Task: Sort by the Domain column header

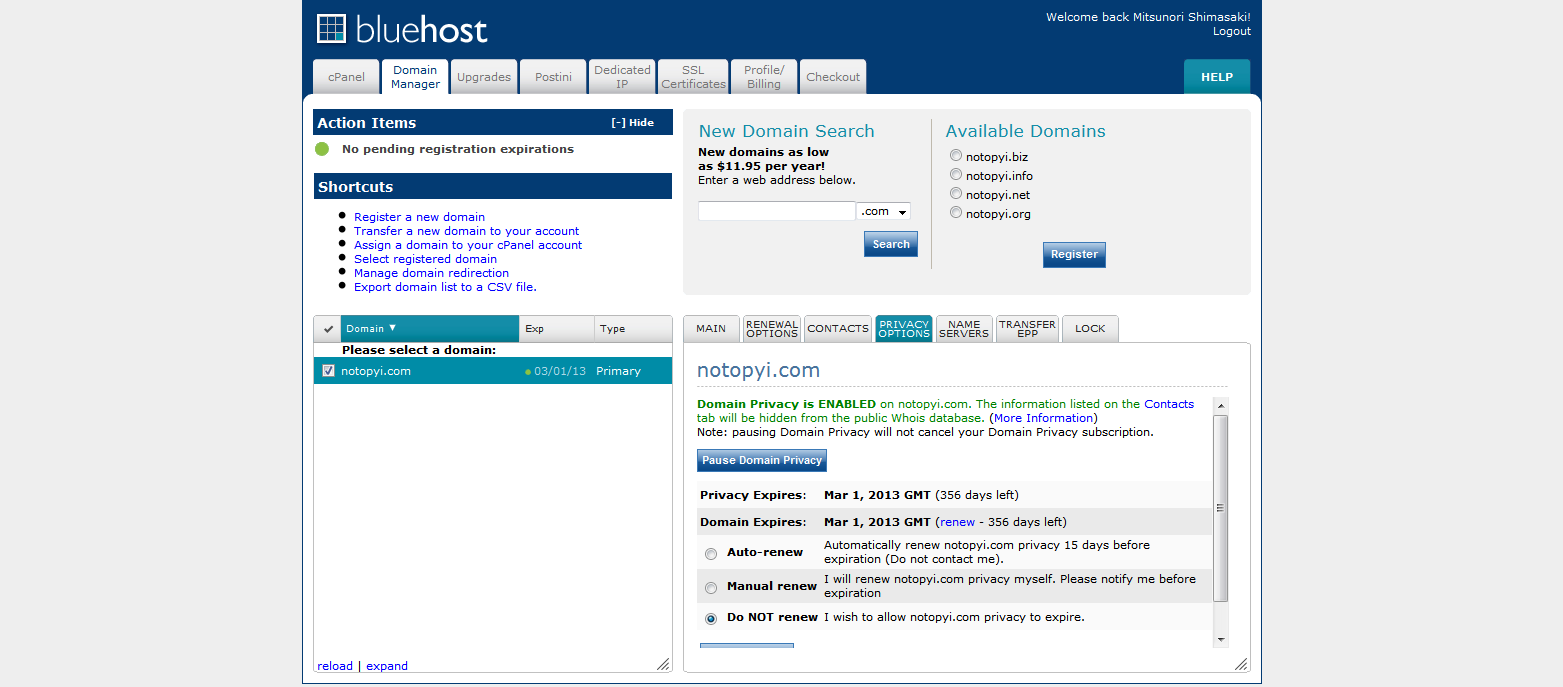Action: 430,328
